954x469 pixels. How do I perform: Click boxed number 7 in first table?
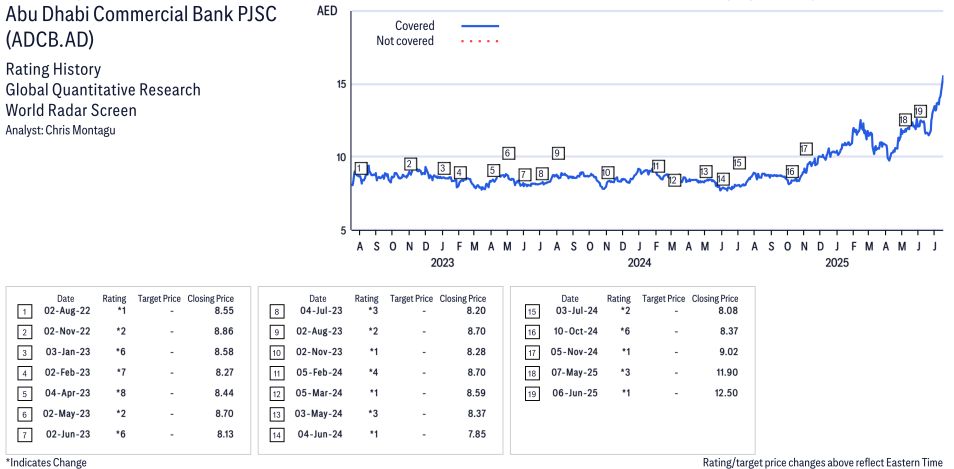(x=24, y=436)
